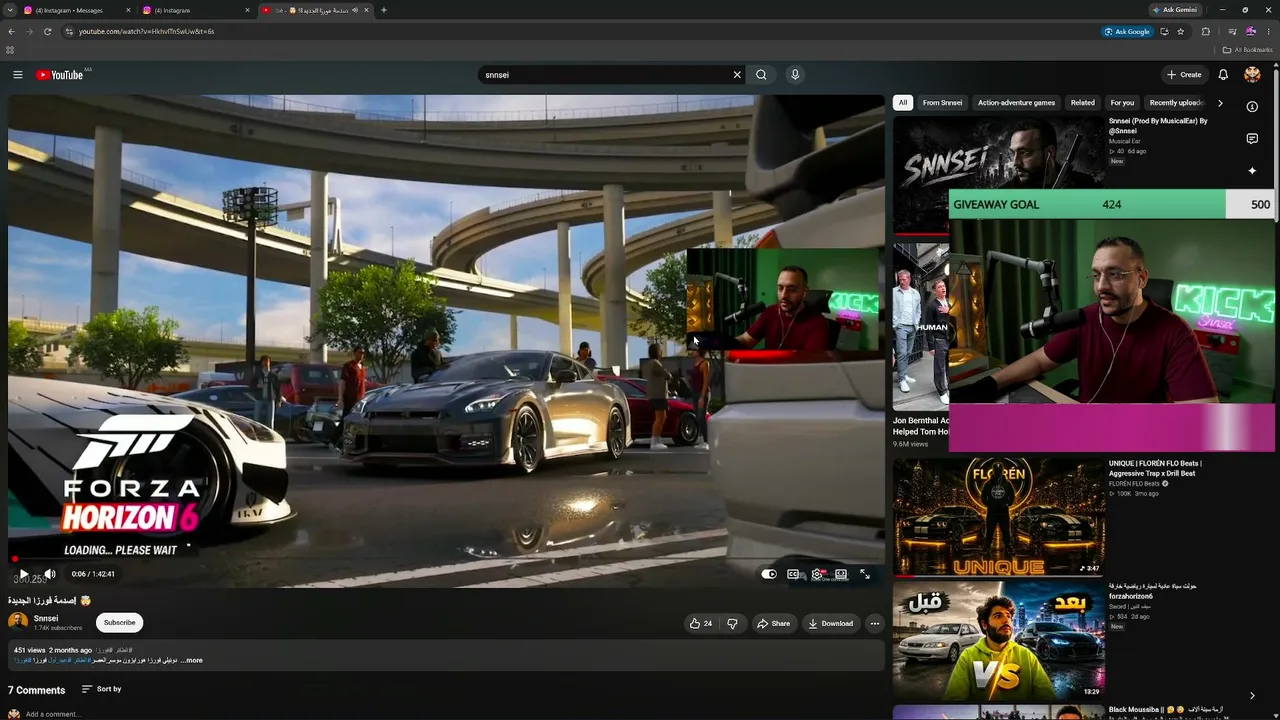Open the FLORÉN FLO Beats channel link

click(x=1135, y=484)
